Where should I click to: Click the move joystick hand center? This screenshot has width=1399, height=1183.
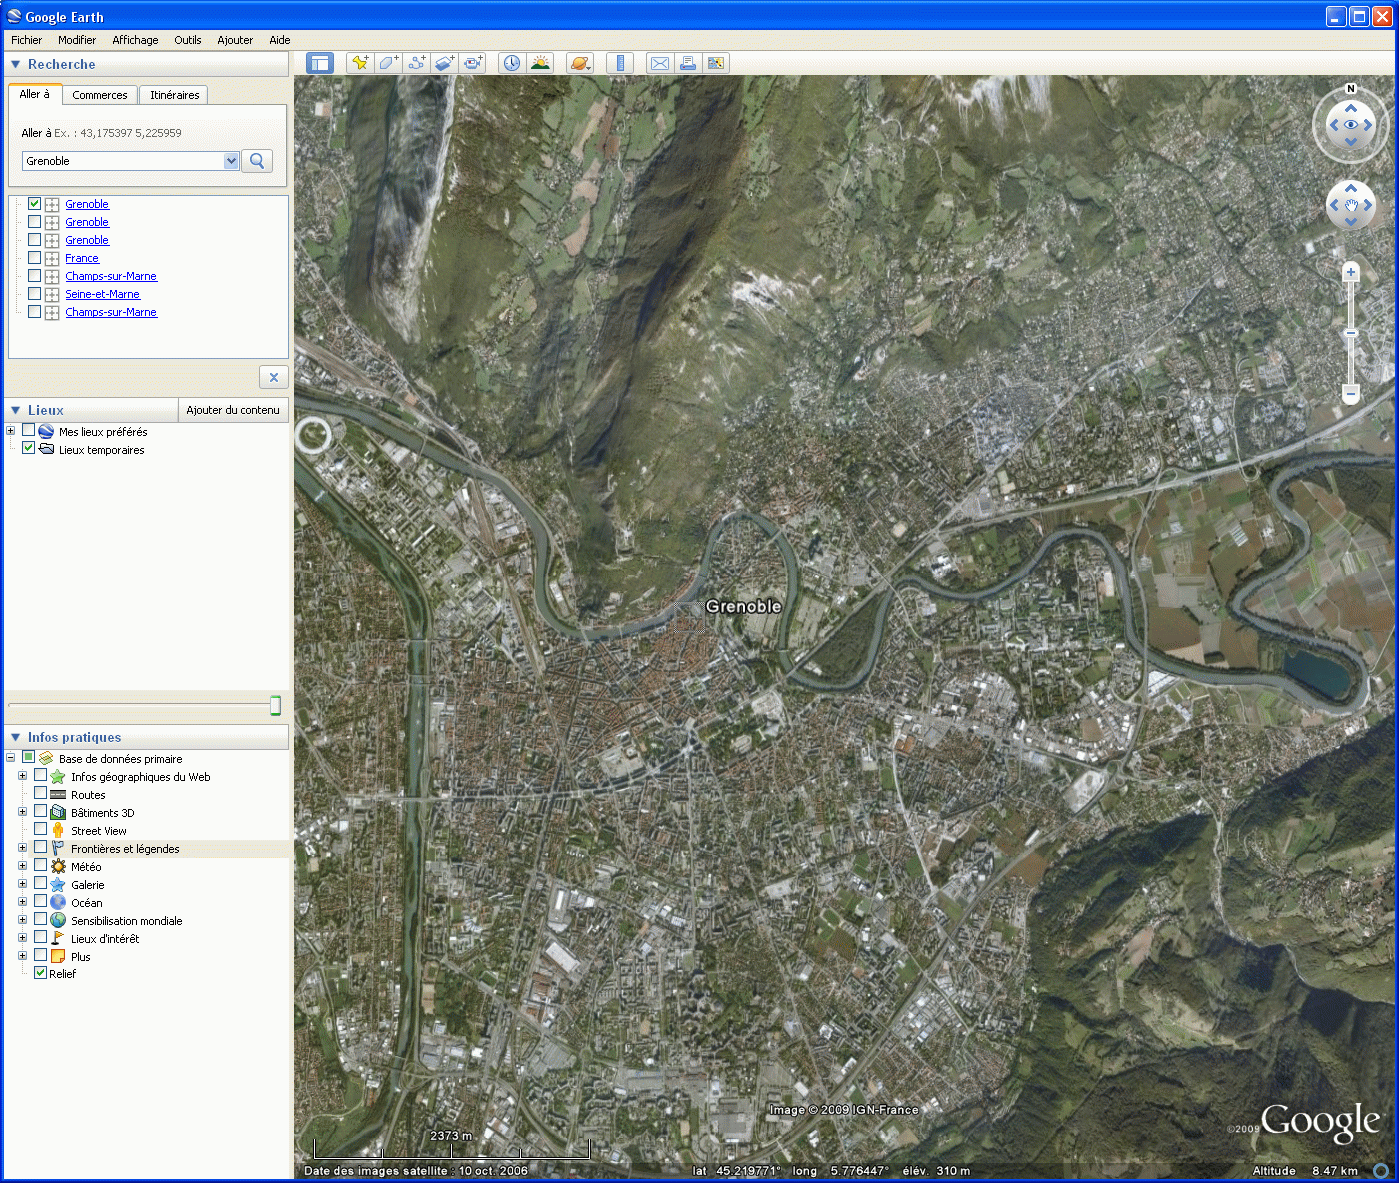click(x=1351, y=205)
